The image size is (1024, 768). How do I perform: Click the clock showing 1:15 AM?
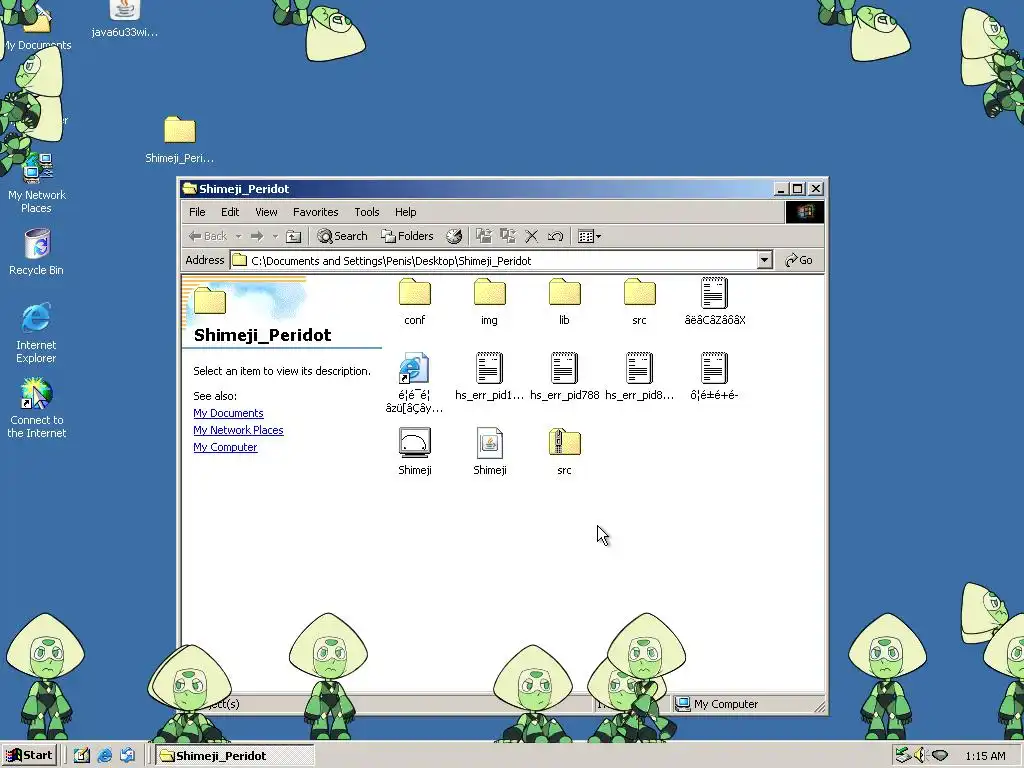tap(985, 756)
